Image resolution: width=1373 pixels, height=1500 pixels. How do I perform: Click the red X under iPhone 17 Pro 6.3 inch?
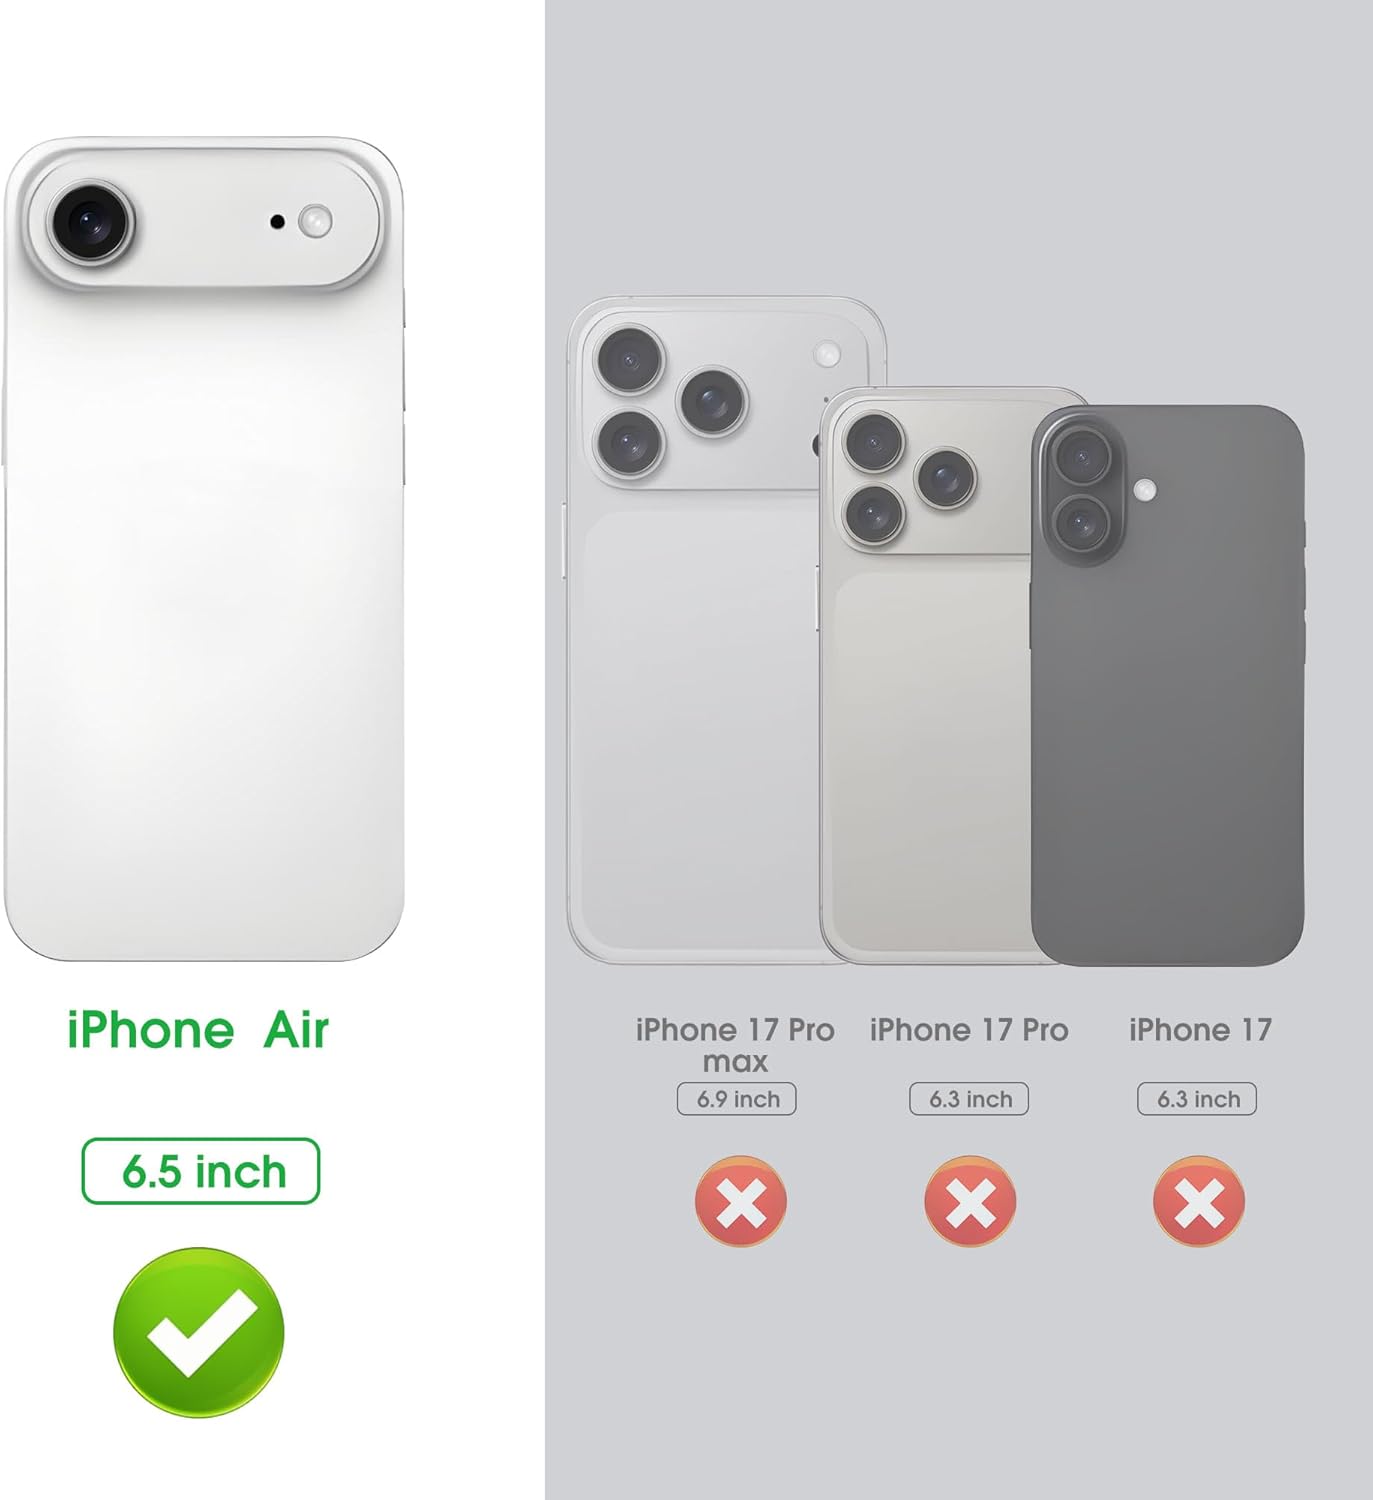coord(970,1201)
